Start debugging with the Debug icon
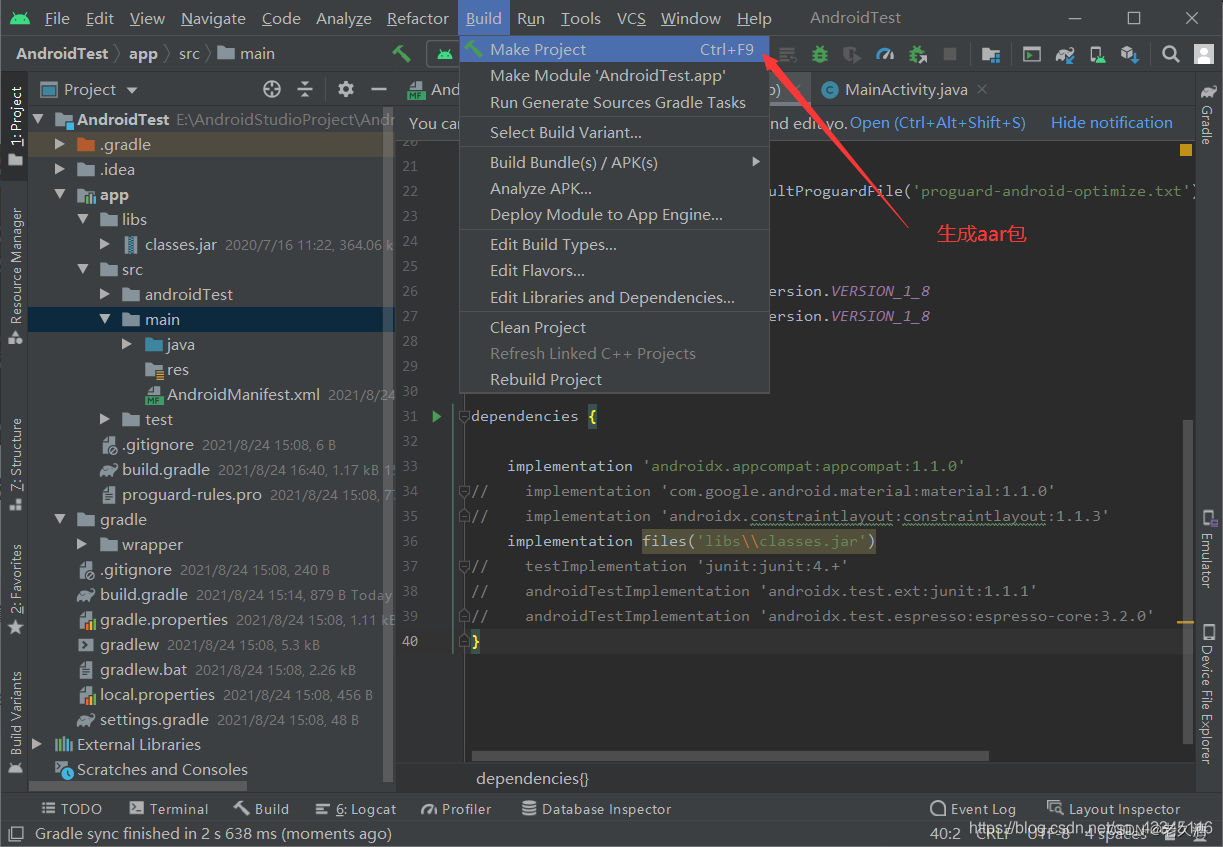This screenshot has height=847, width=1223. (x=819, y=54)
